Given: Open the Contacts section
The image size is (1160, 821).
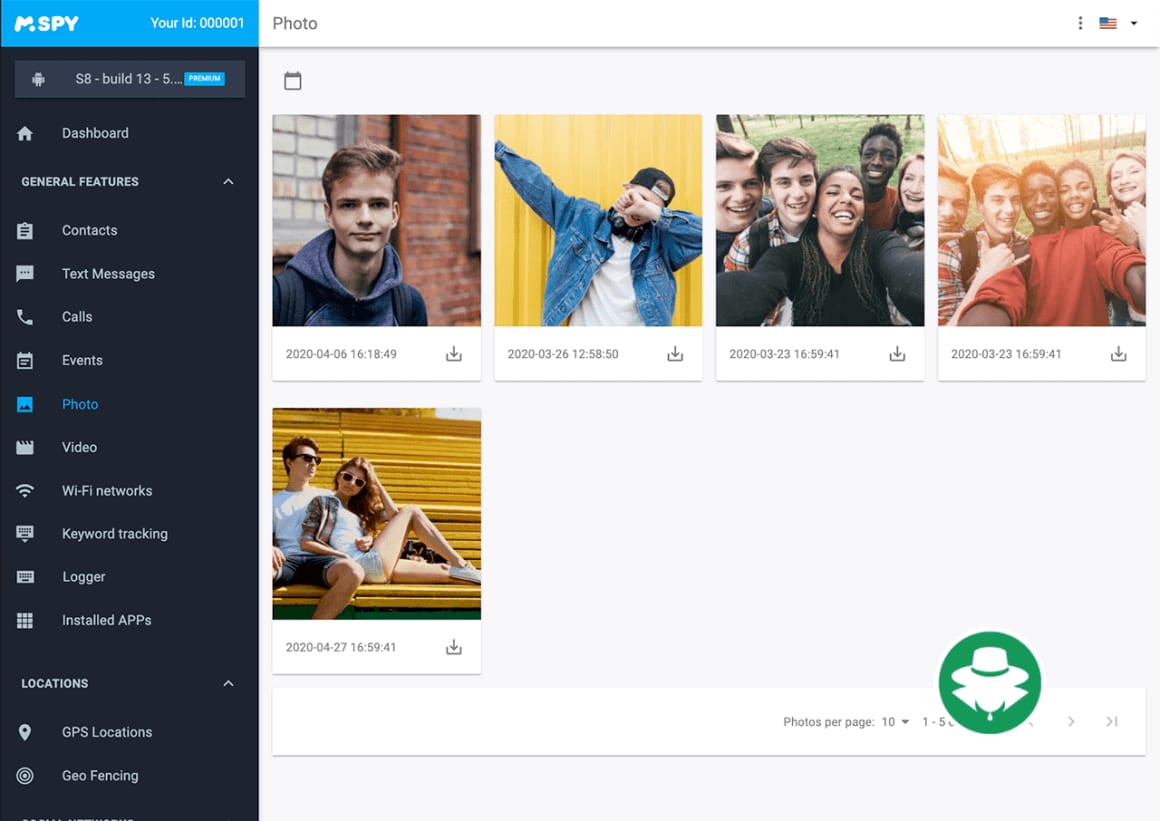Looking at the screenshot, I should [x=89, y=230].
